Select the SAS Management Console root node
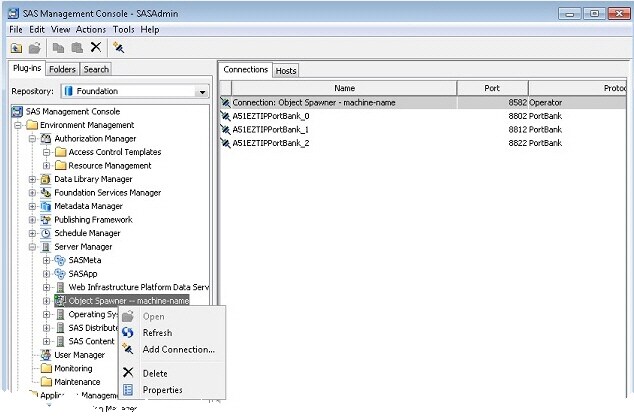This screenshot has width=634, height=419. coord(73,112)
